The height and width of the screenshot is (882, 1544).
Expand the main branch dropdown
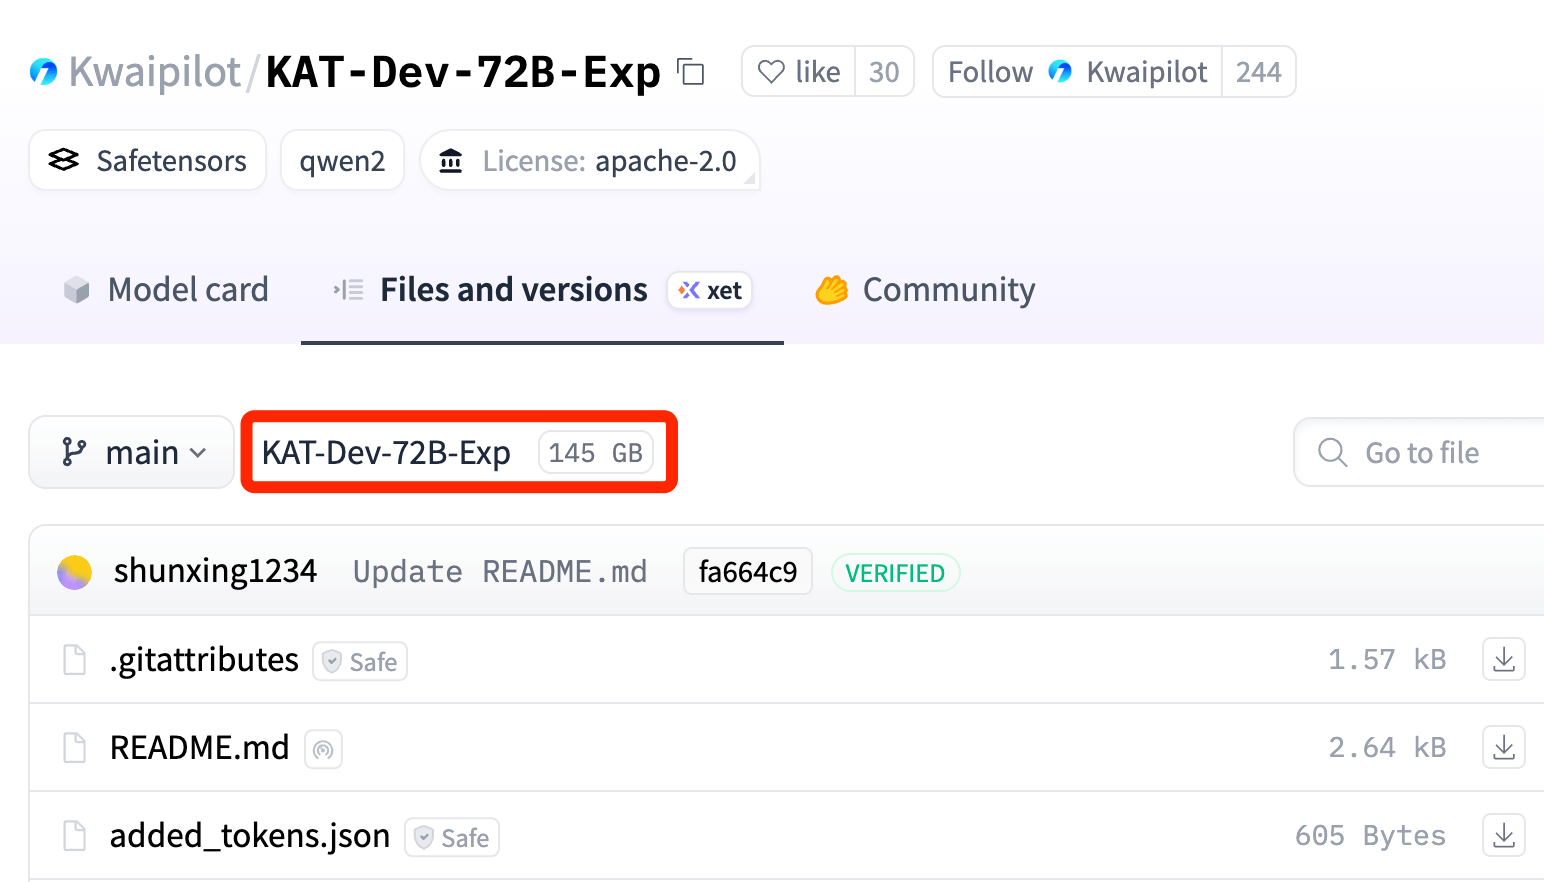[132, 452]
